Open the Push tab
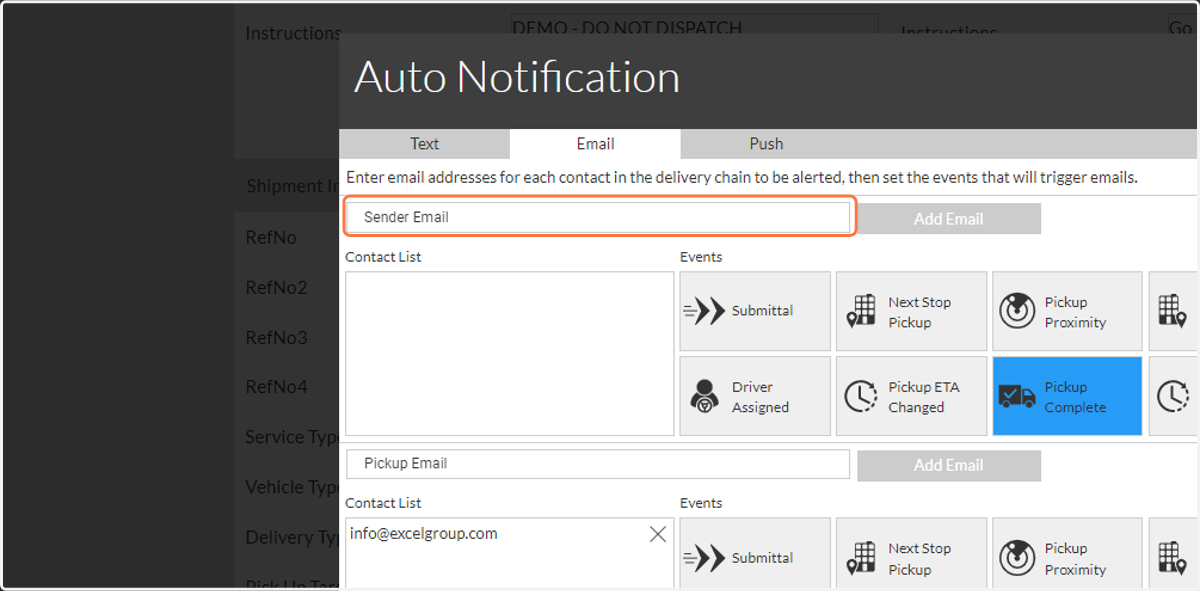This screenshot has width=1200, height=591. point(766,144)
